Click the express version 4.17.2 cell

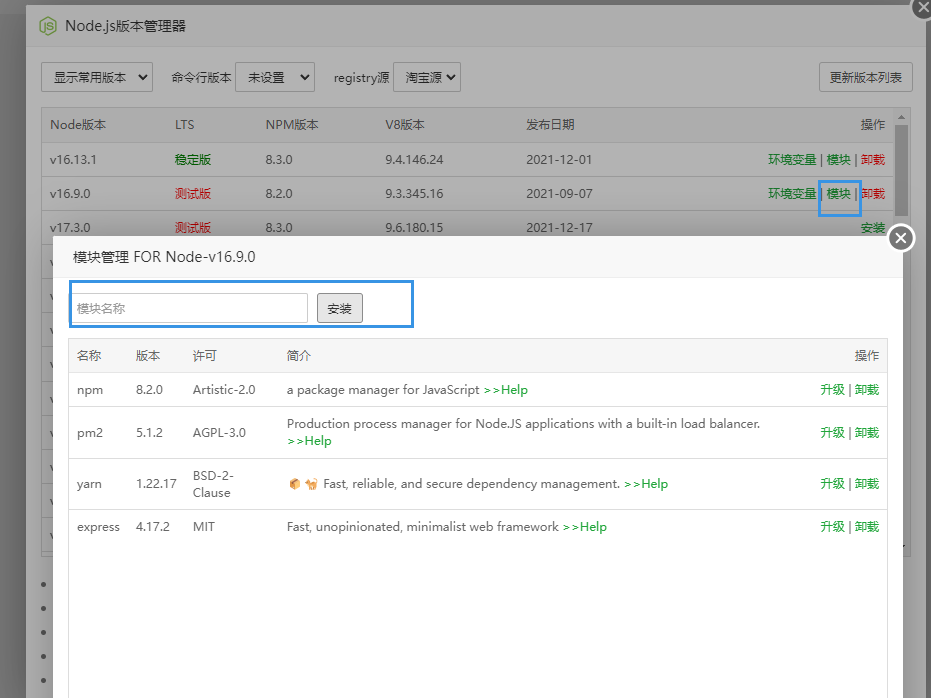[153, 527]
